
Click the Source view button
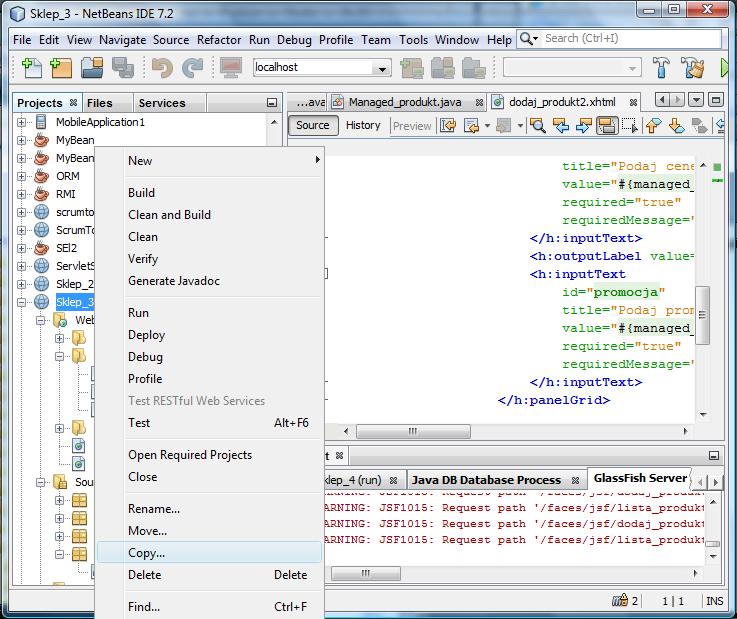(313, 125)
